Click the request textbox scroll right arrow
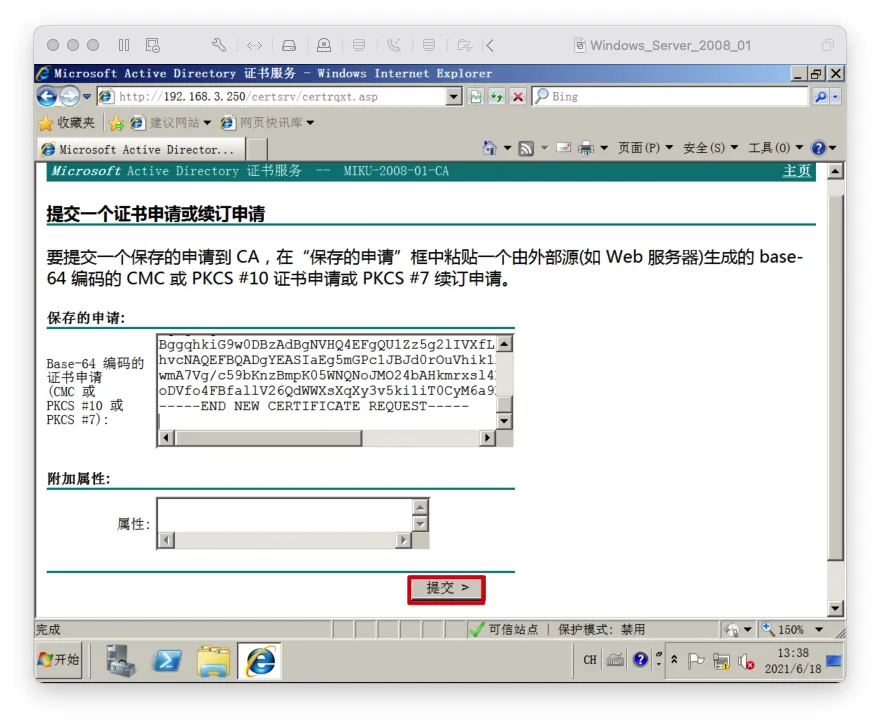This screenshot has height=725, width=880. tap(487, 438)
